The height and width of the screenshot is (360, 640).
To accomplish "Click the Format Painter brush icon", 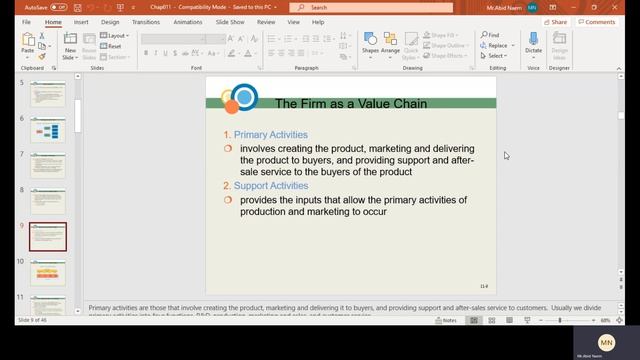I will click(x=42, y=56).
